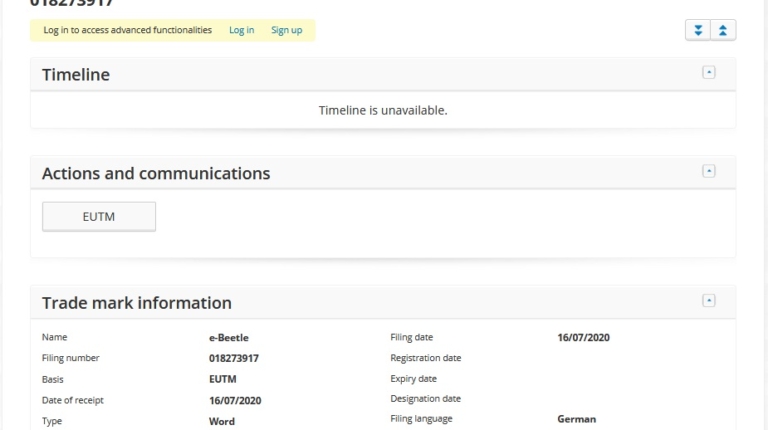This screenshot has height=430, width=768.
Task: Click the collapse all sections double-up arrow icon
Action: coord(723,30)
